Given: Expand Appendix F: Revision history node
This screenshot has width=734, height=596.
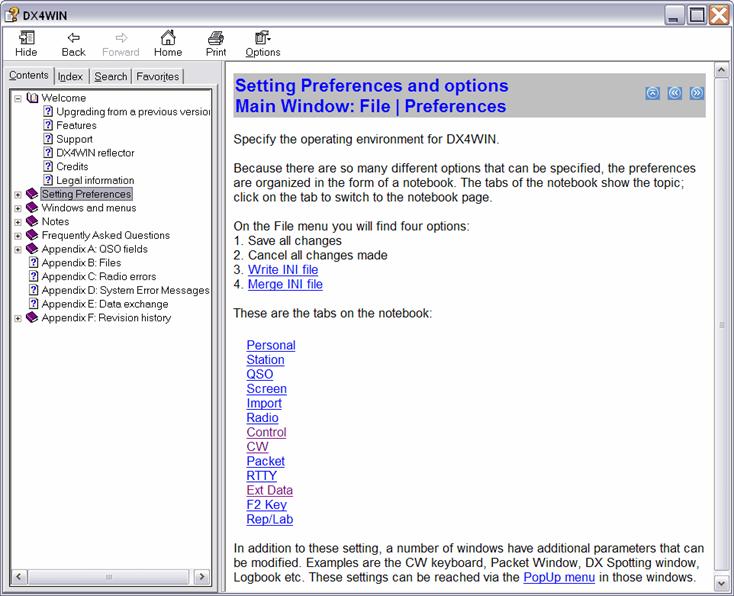Looking at the screenshot, I should [18, 318].
